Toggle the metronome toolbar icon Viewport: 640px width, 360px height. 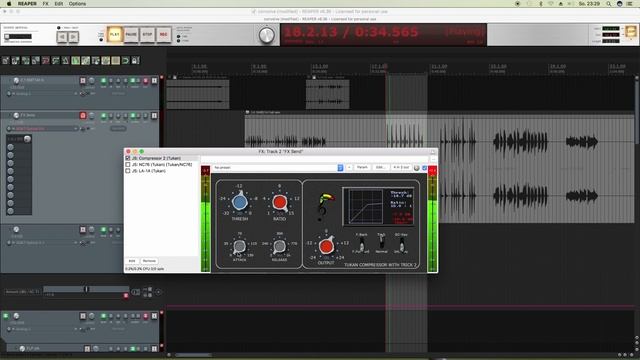[66, 61]
